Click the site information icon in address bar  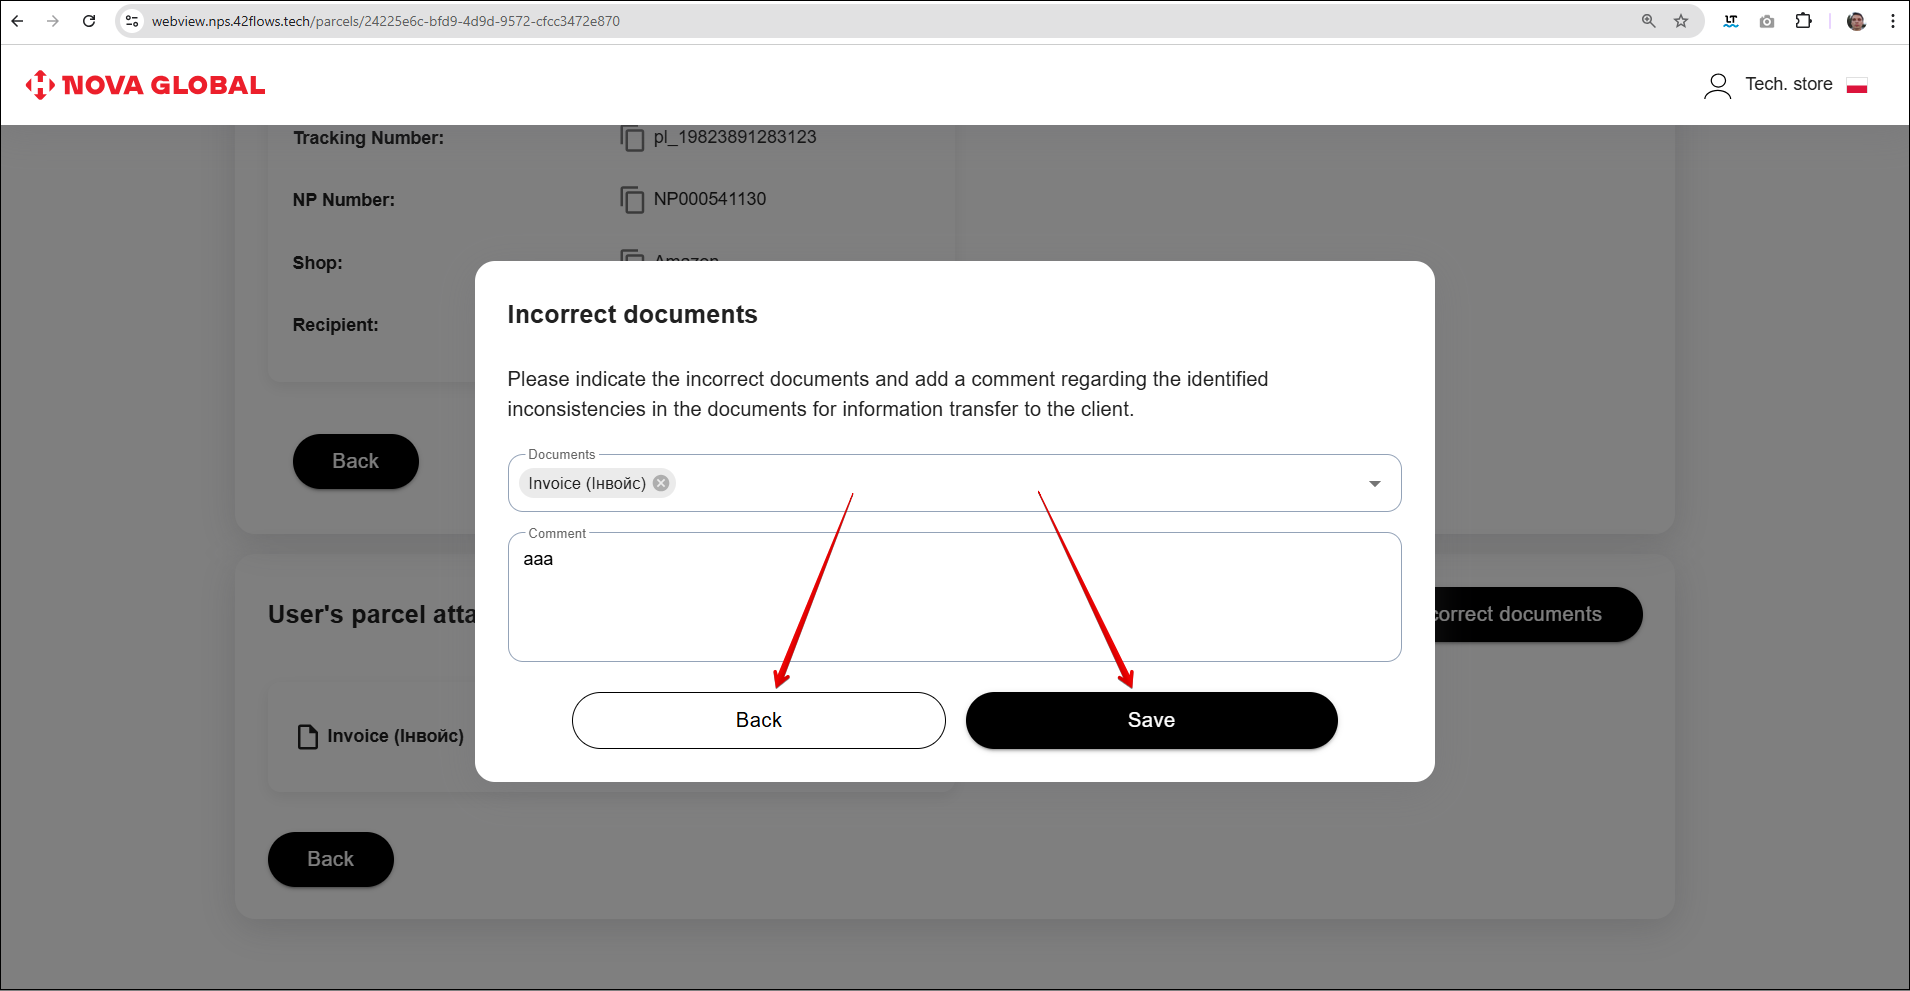pyautogui.click(x=132, y=21)
